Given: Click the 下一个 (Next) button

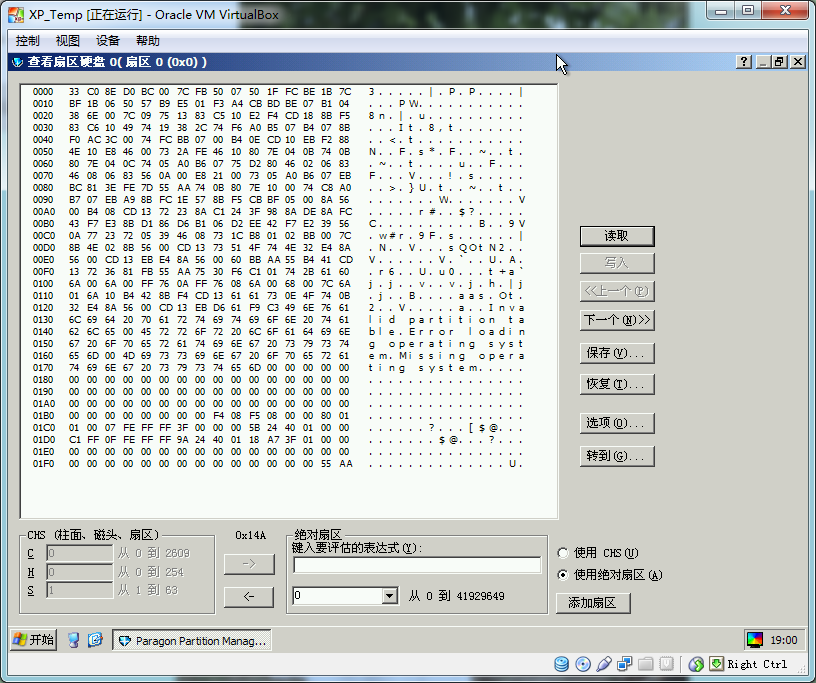Looking at the screenshot, I should tap(617, 320).
